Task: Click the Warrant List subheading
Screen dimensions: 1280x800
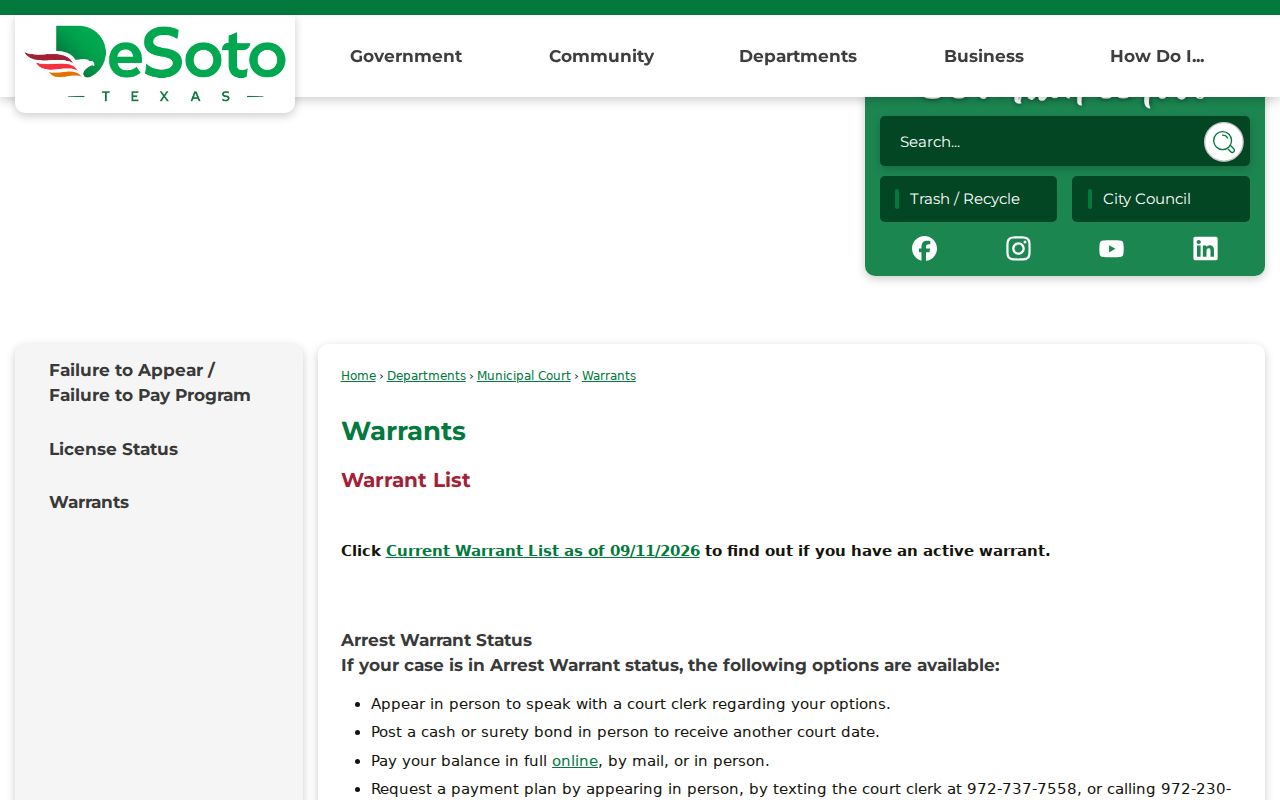Action: [x=405, y=480]
